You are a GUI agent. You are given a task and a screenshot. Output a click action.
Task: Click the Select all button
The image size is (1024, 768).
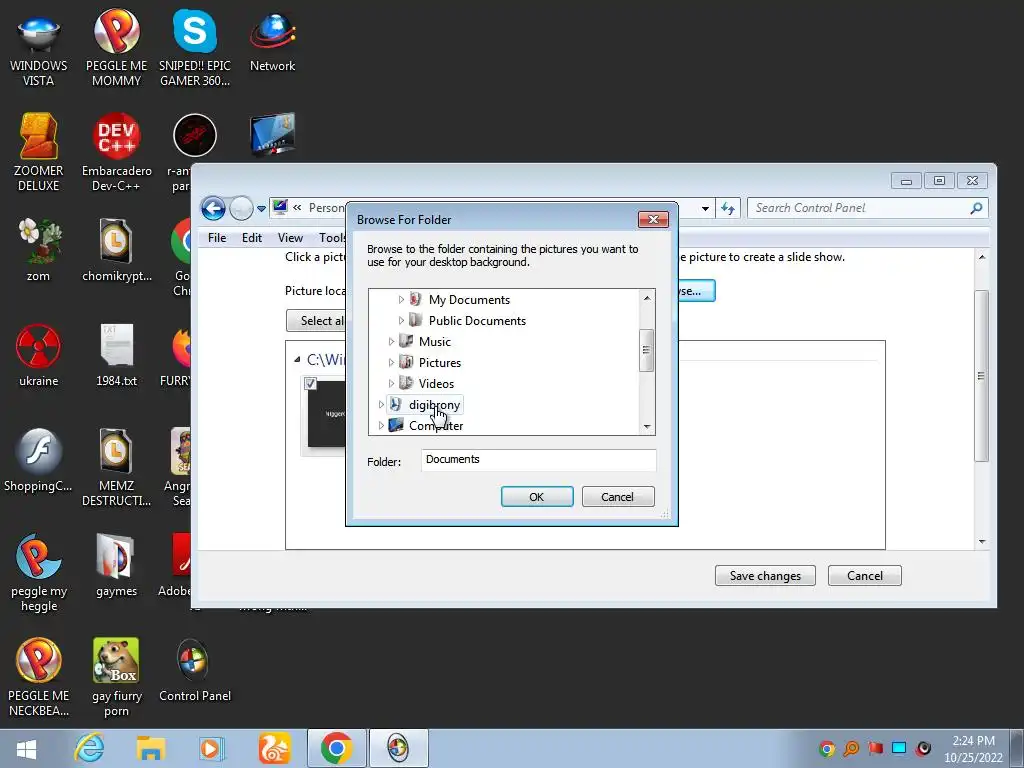tap(317, 321)
